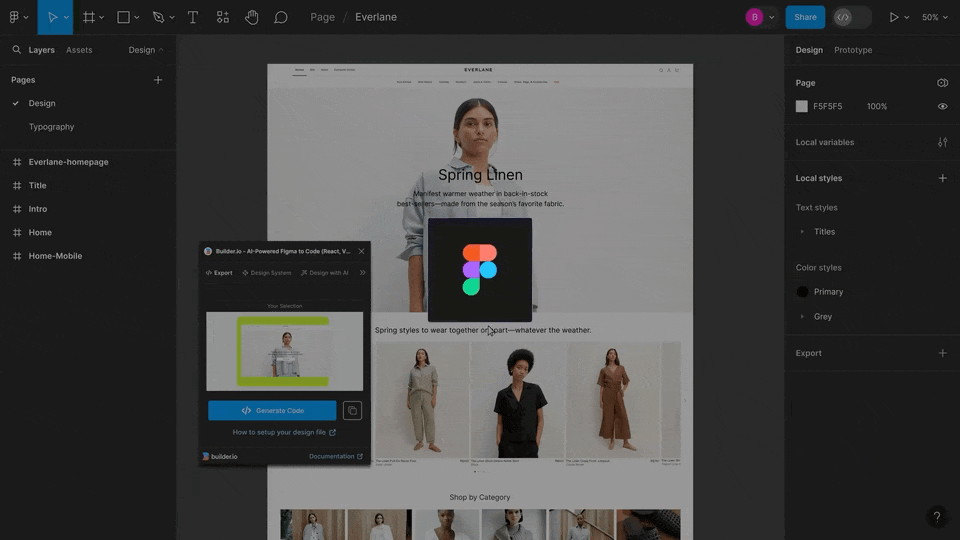This screenshot has width=960, height=540.
Task: Click the Generate Code button
Action: coord(272,411)
